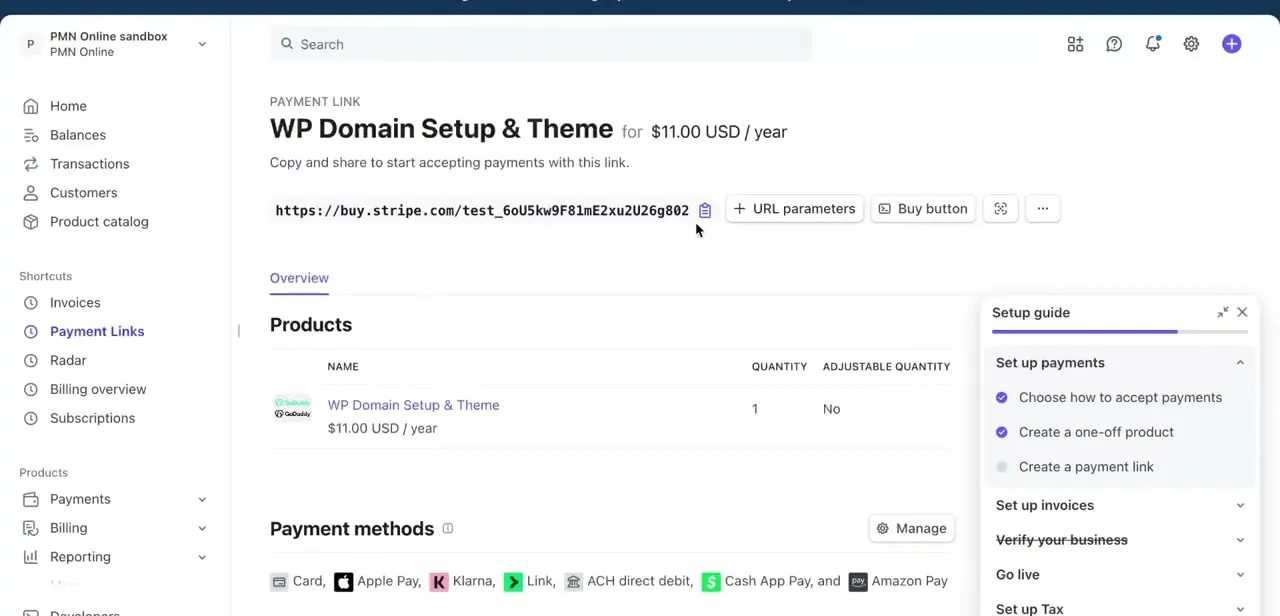Open the QR code icon button
The height and width of the screenshot is (616, 1280).
pos(1000,209)
